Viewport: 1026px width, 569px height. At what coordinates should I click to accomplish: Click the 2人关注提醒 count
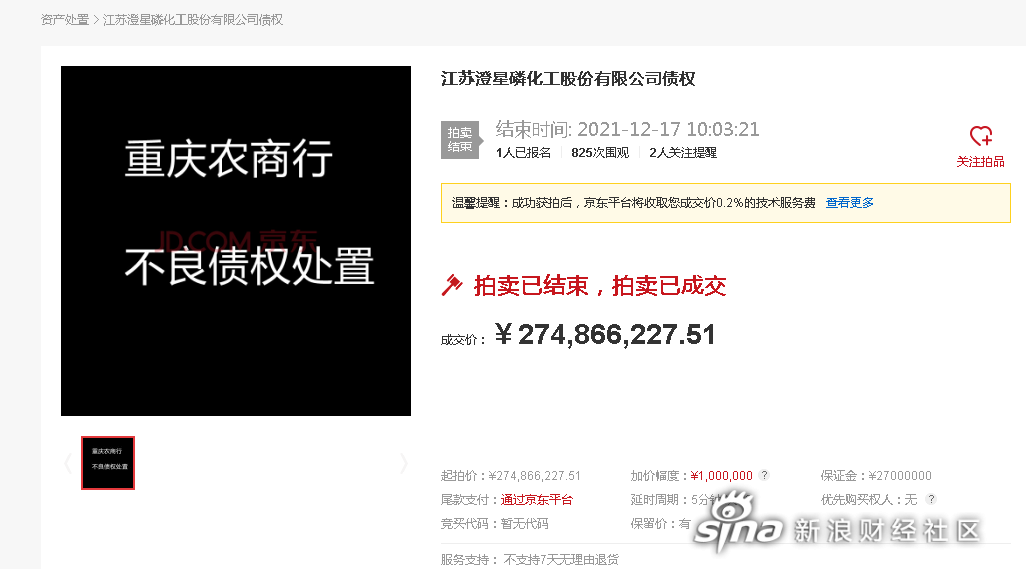tap(683, 152)
